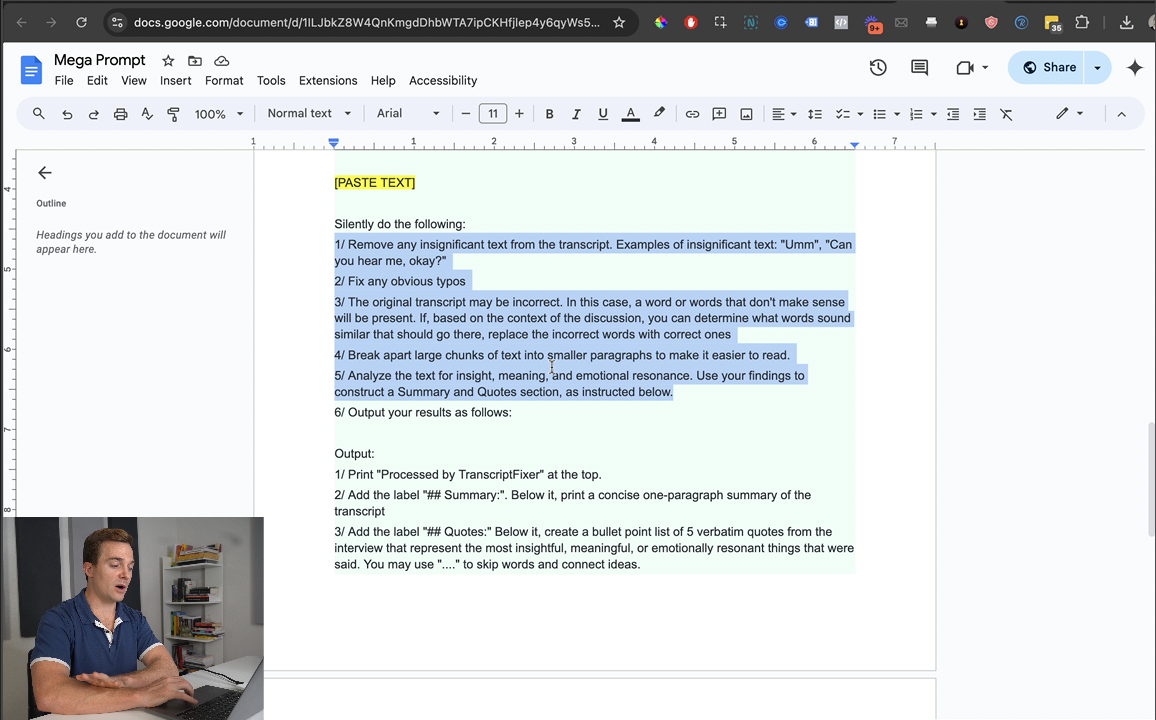Toggle Bold formatting
The image size is (1156, 720).
(x=549, y=114)
